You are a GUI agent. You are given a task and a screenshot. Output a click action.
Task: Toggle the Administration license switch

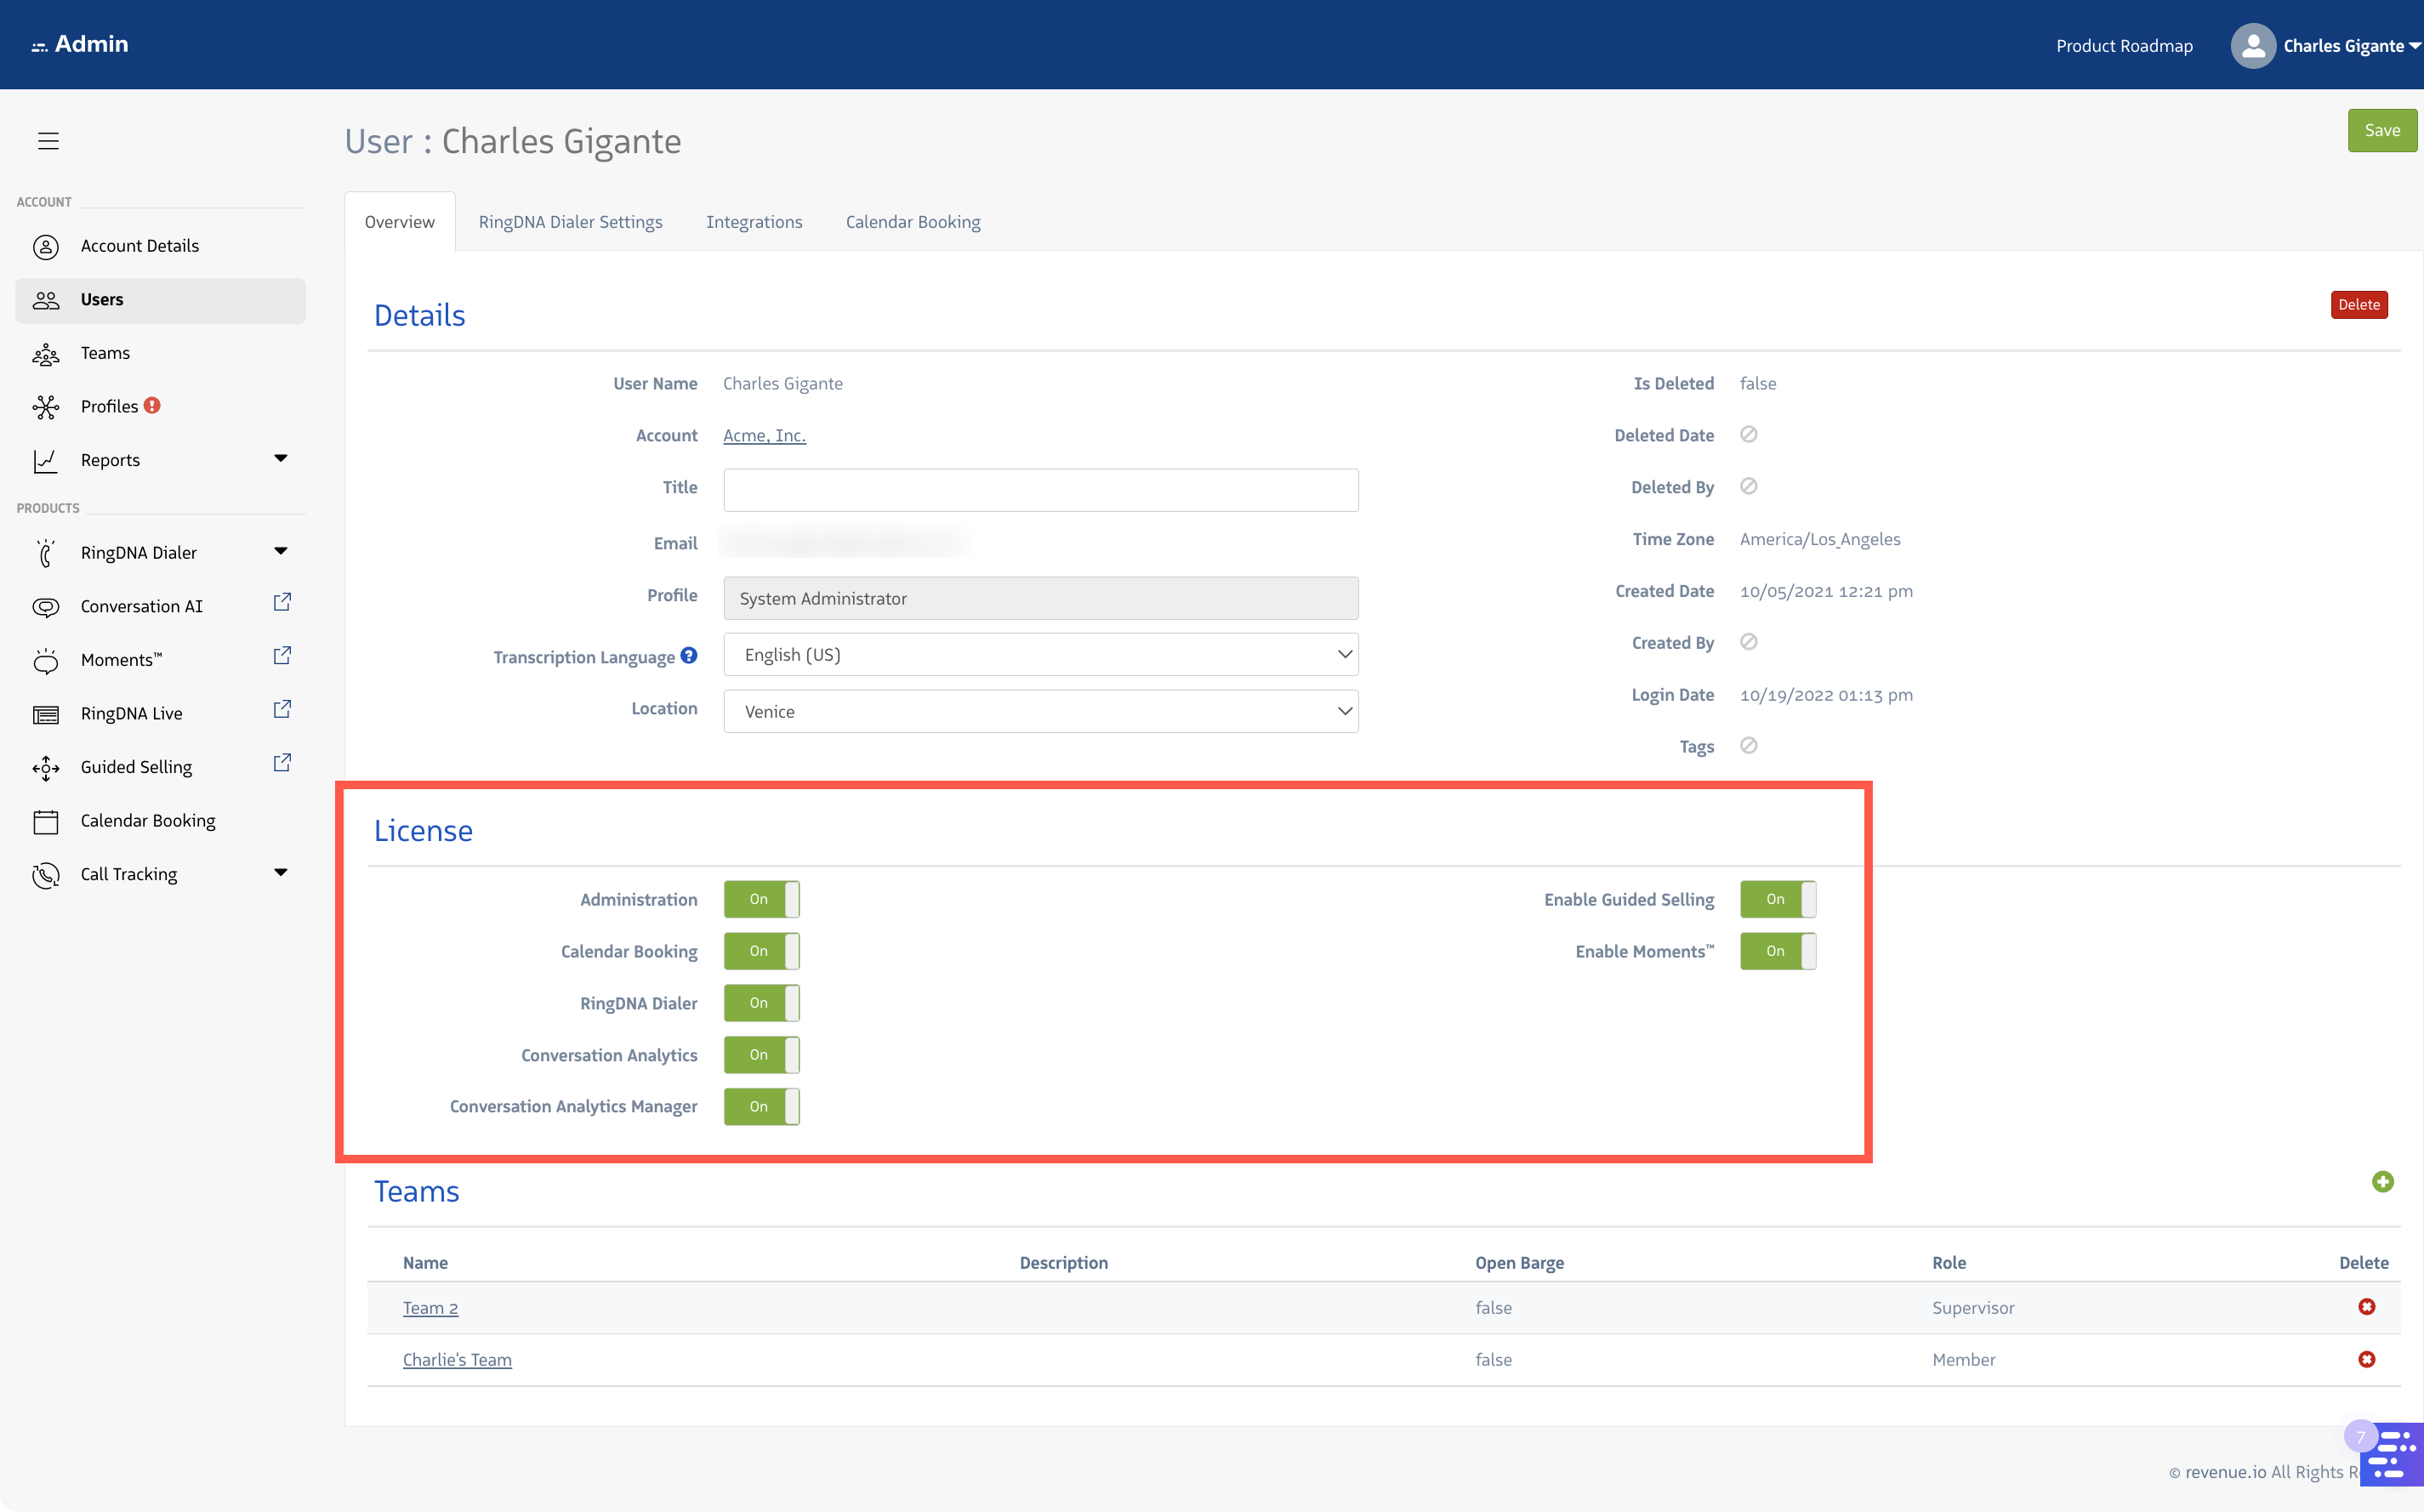[761, 899]
